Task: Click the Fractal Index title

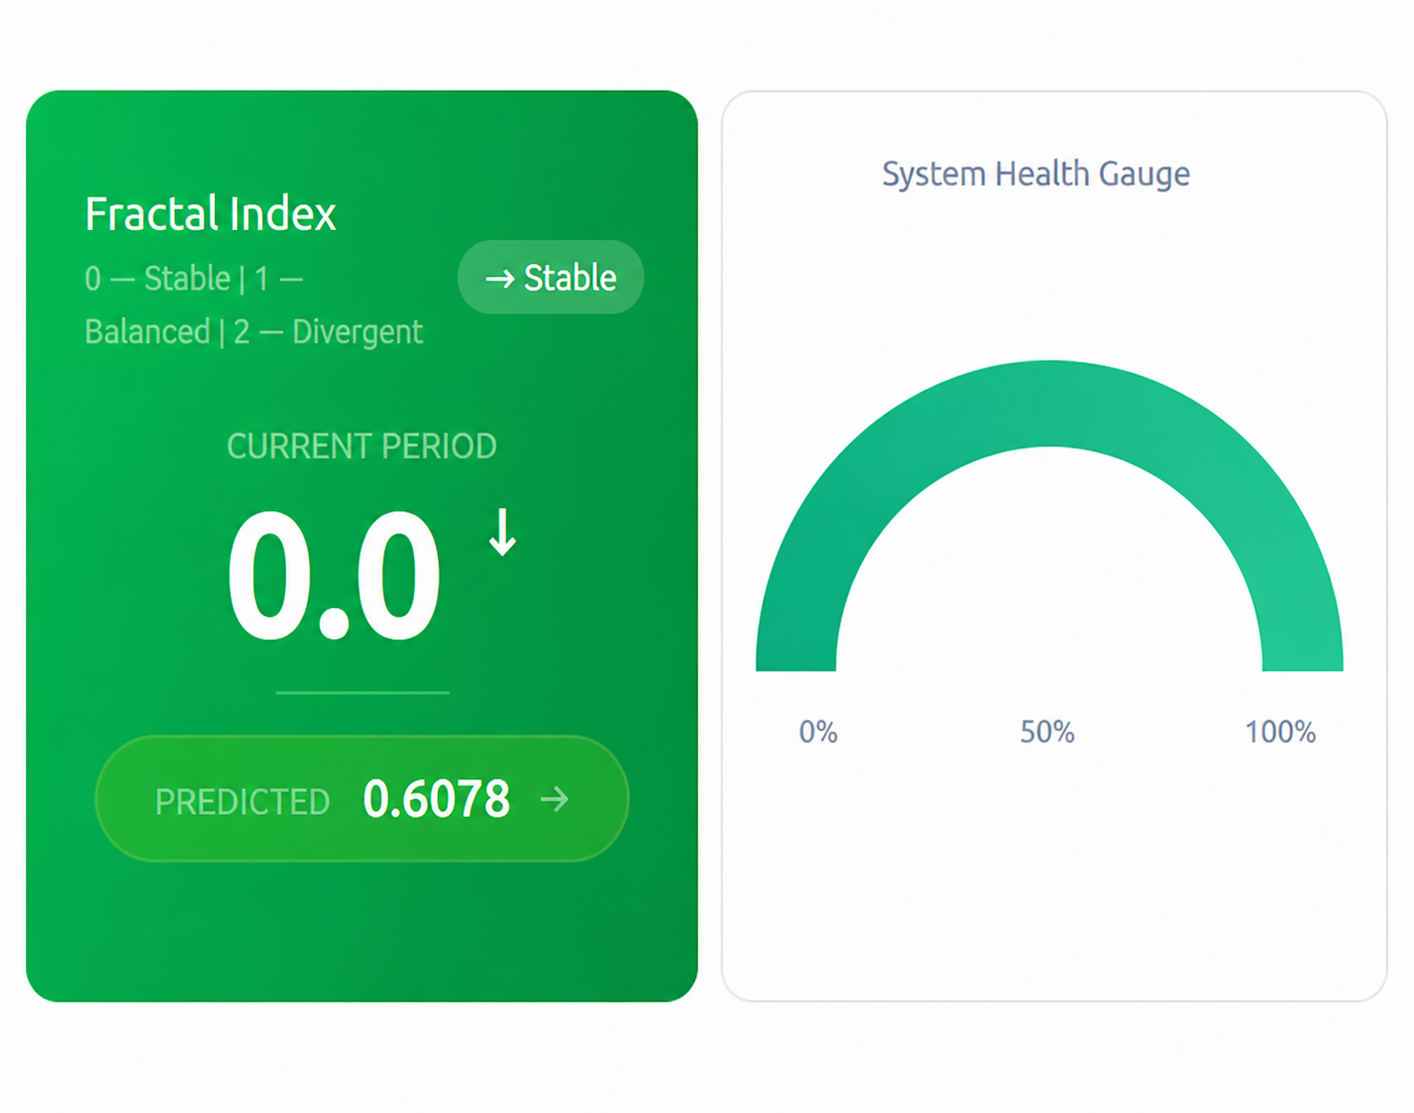Action: (210, 213)
